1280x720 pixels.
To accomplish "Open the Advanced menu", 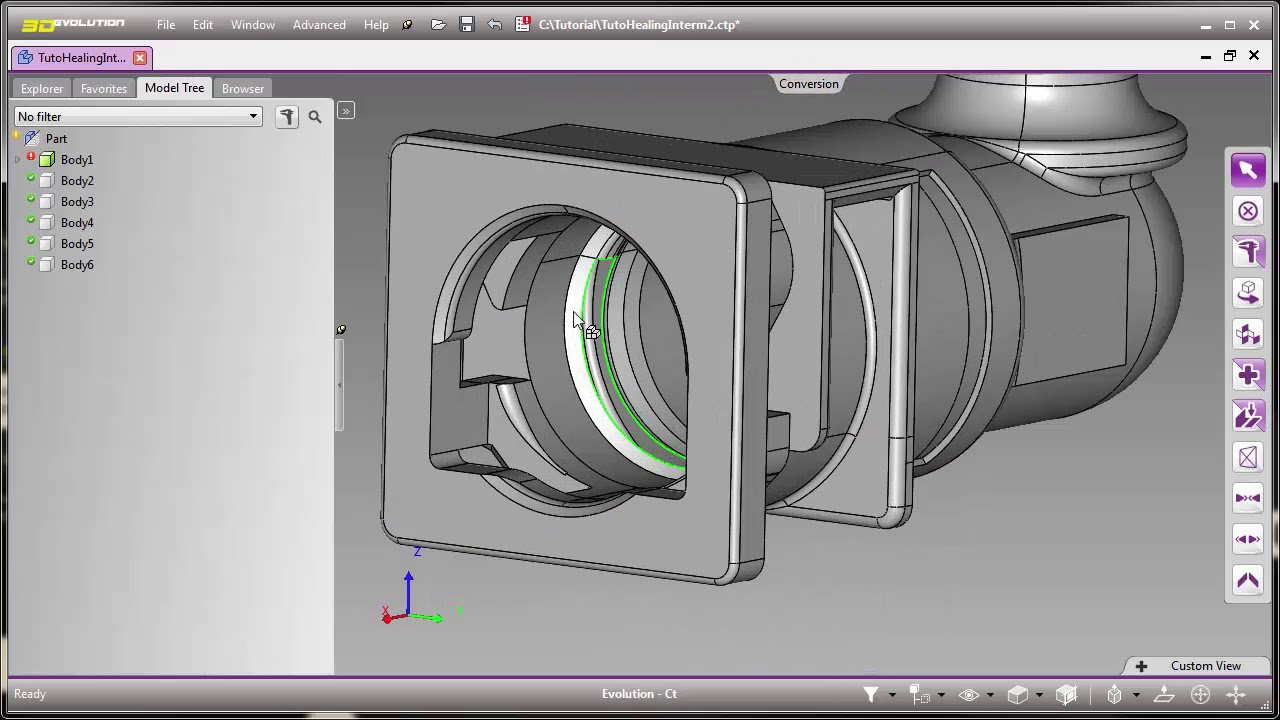I will 319,25.
